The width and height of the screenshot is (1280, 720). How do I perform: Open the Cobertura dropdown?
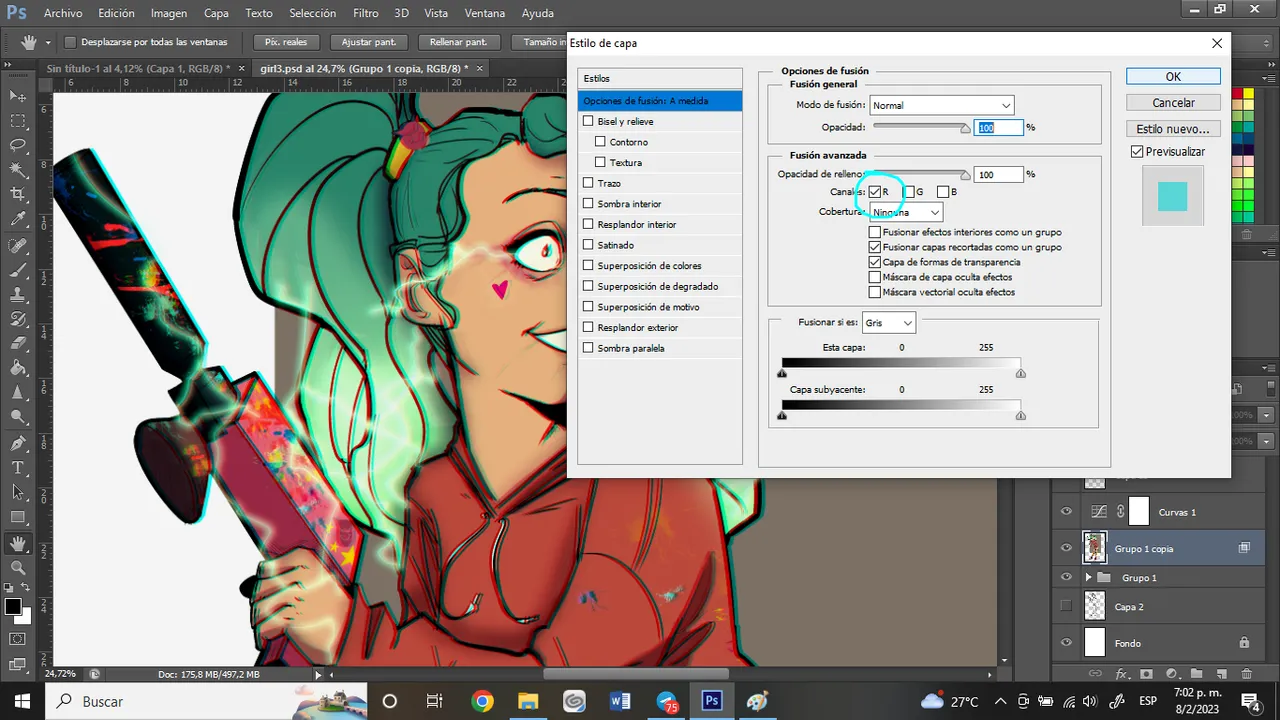[x=906, y=212]
